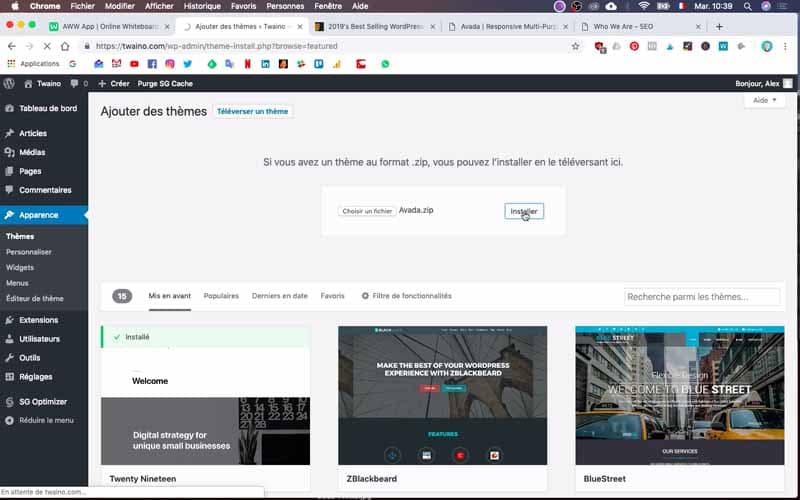Screen dimensions: 800x500
Task: Click Purge SG Cache in the admin bar
Action: tap(165, 84)
